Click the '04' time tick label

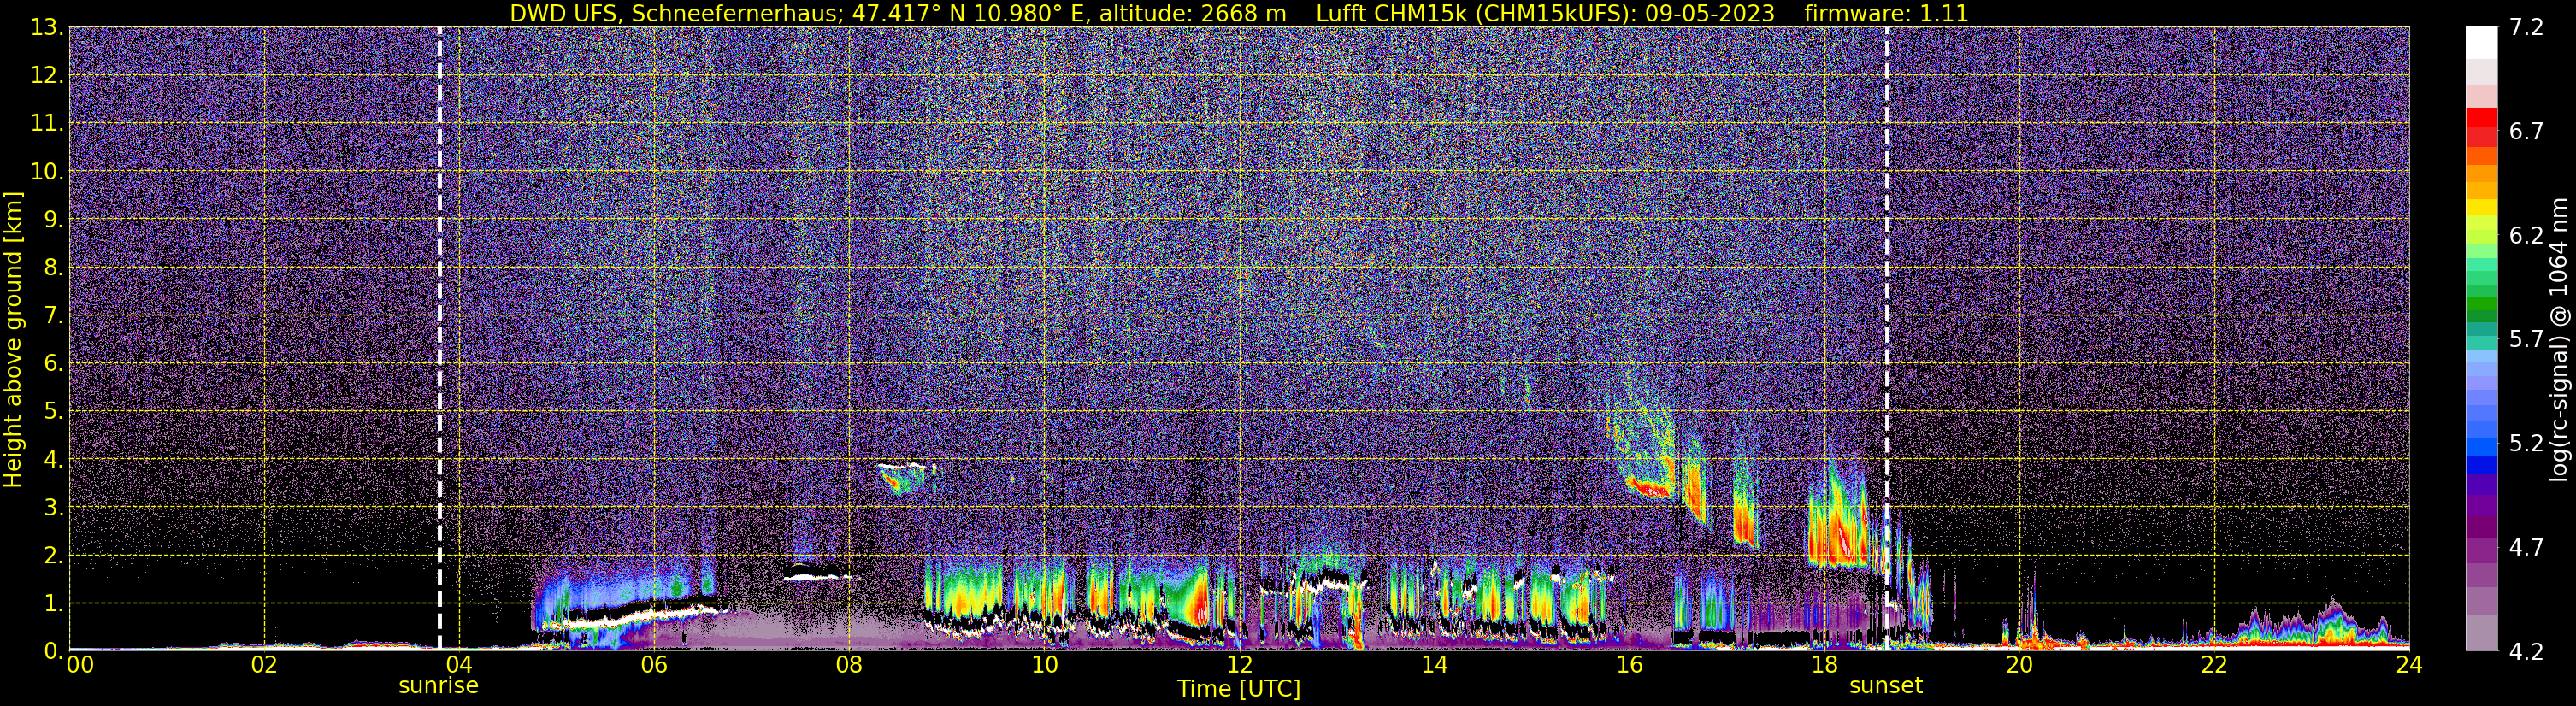459,665
